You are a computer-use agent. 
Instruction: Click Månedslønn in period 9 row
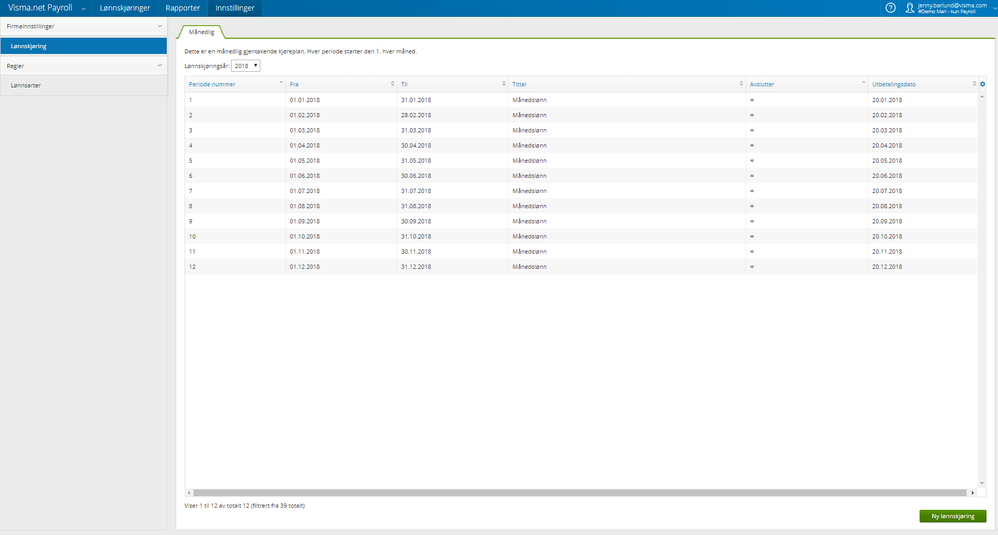(530, 221)
